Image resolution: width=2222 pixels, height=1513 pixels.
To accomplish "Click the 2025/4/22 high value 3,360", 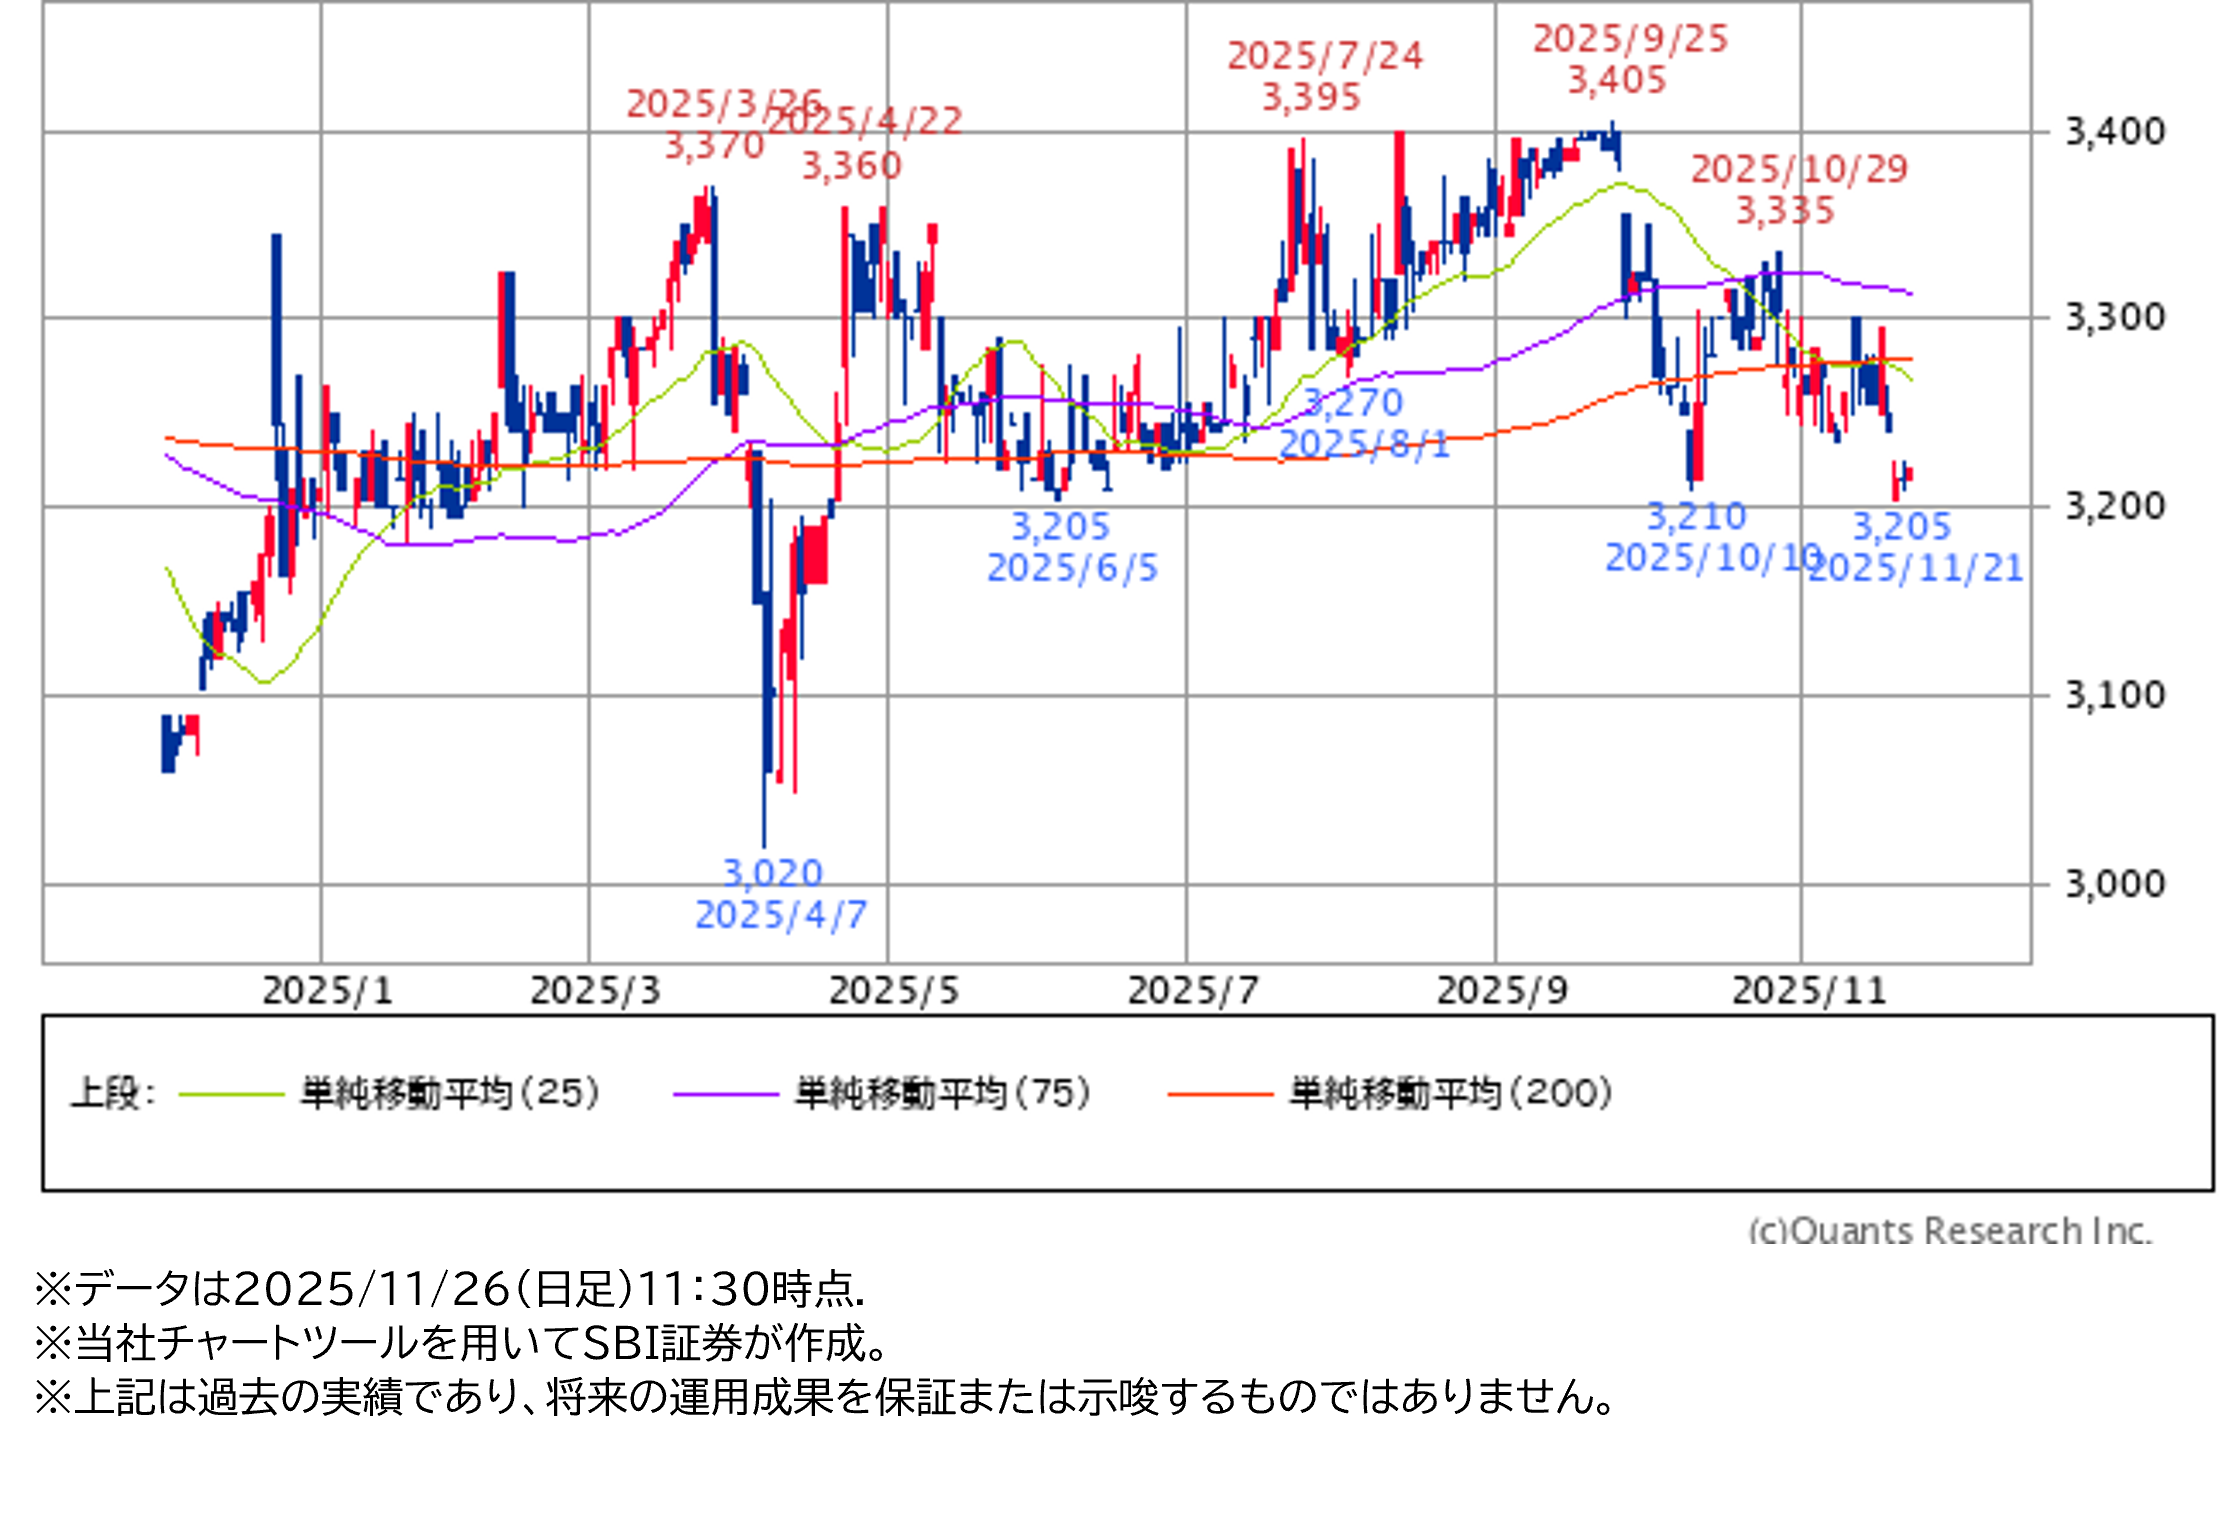I will pos(851,166).
